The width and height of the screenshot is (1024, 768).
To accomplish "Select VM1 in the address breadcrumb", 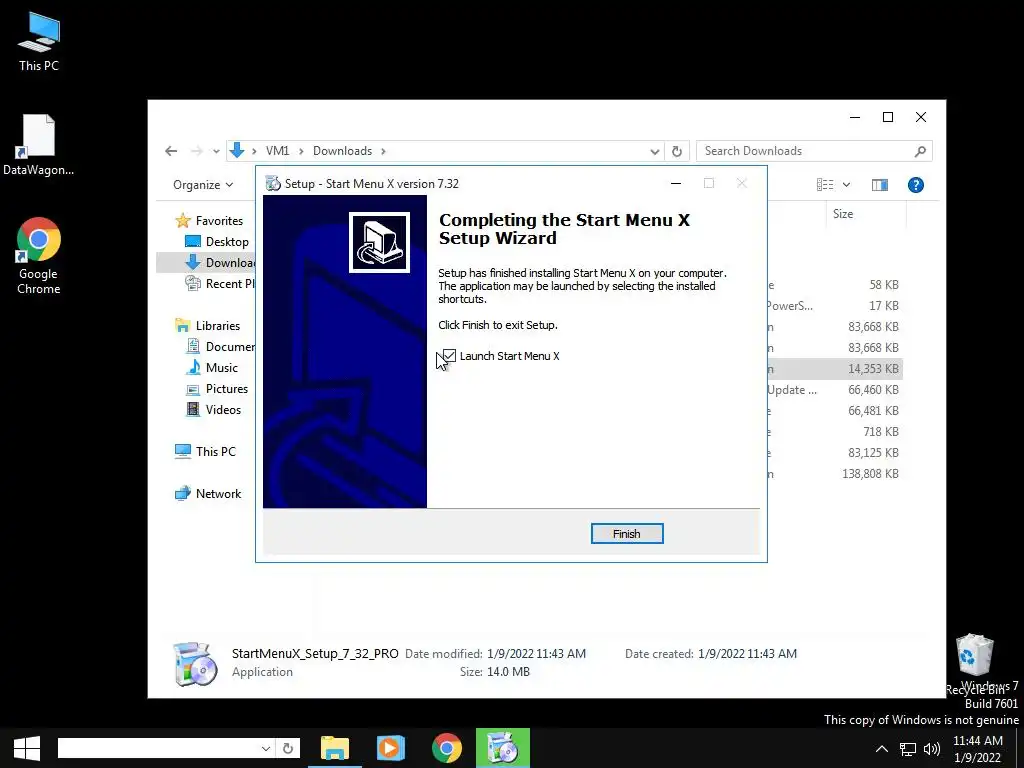I will pyautogui.click(x=278, y=151).
